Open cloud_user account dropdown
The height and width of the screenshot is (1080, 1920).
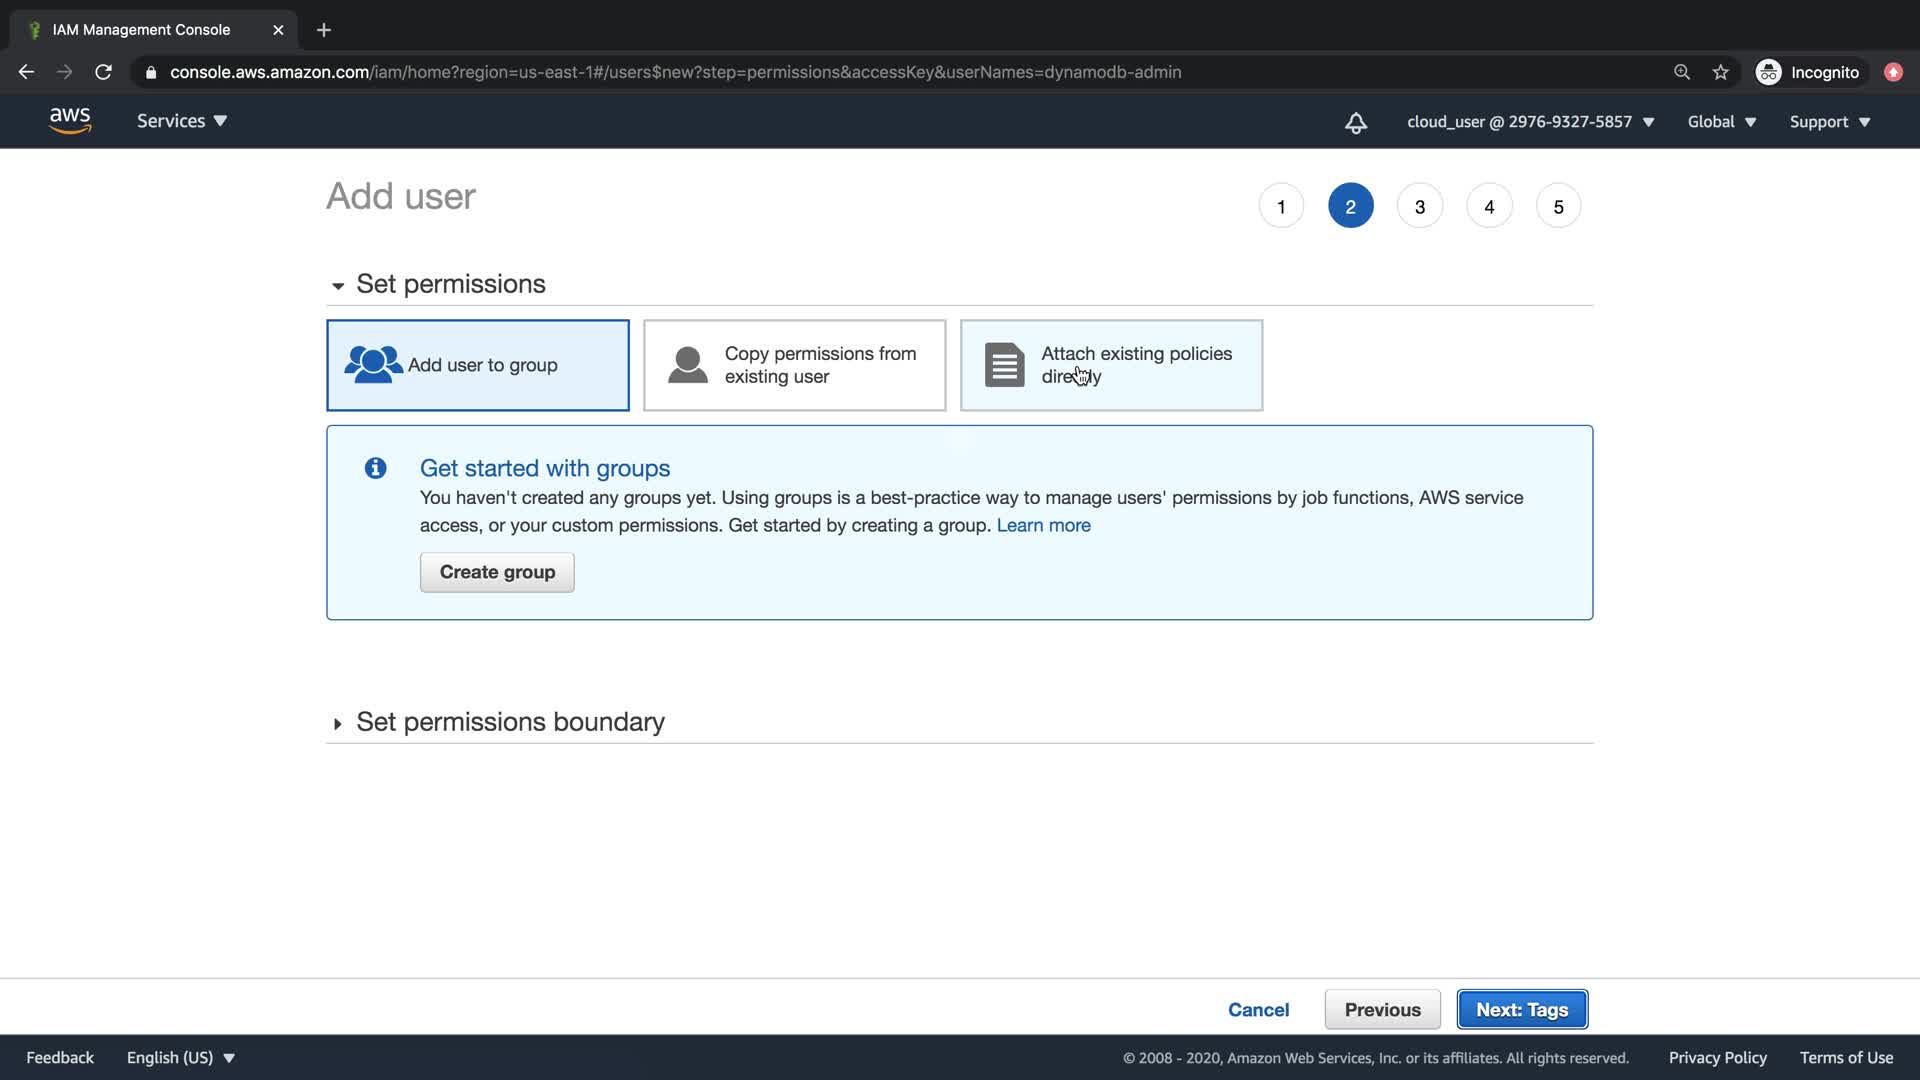(x=1530, y=122)
